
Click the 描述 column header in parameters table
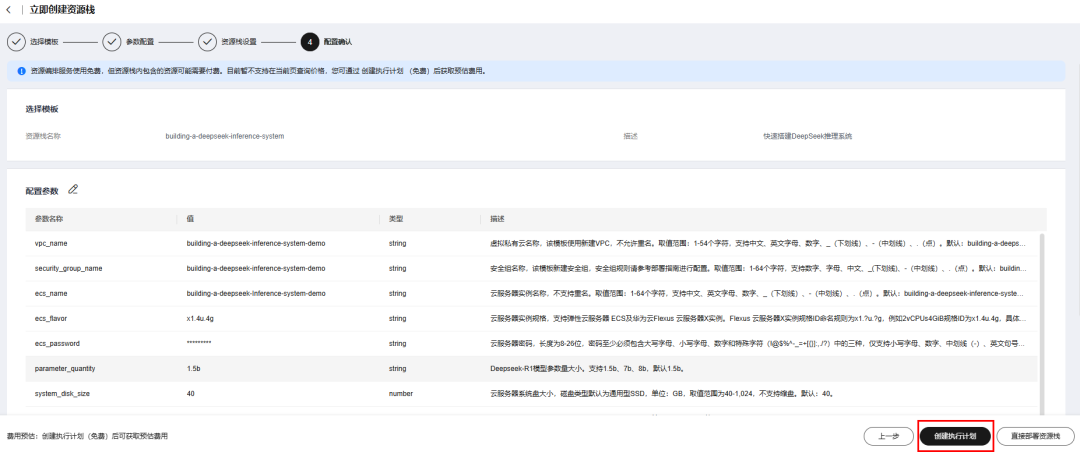click(497, 218)
